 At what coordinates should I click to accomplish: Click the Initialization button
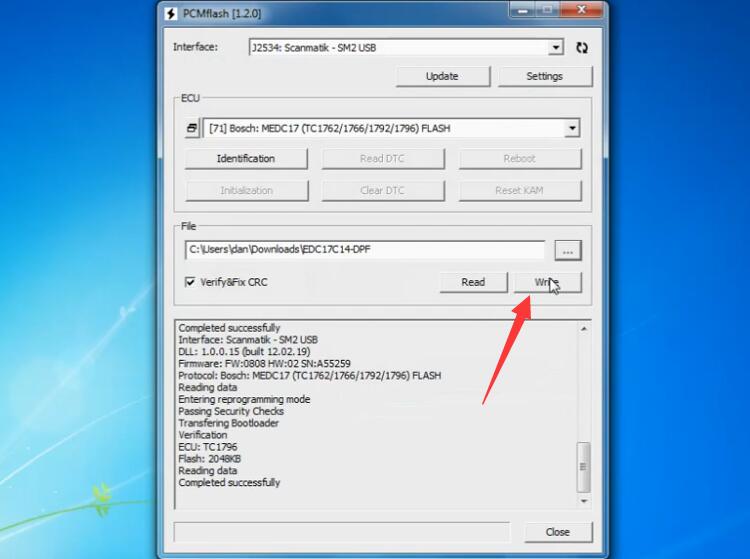246,191
